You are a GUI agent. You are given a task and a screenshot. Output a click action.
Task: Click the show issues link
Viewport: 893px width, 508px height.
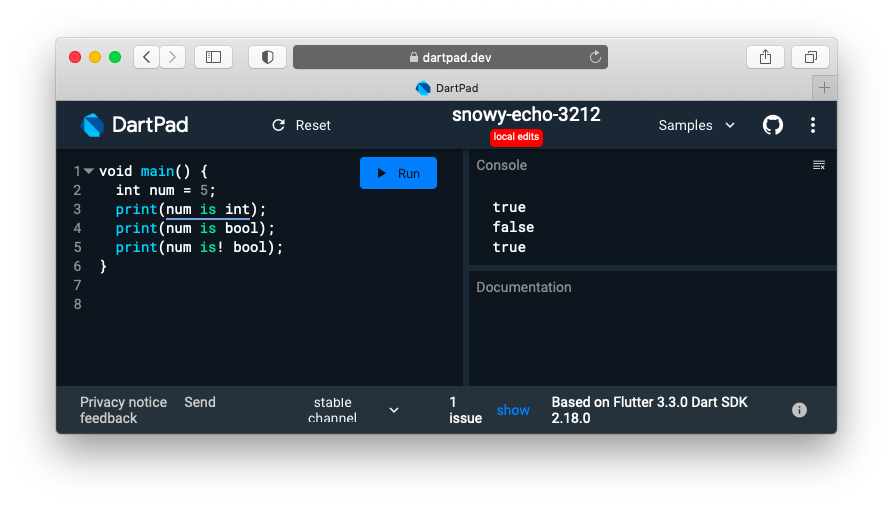tap(513, 410)
